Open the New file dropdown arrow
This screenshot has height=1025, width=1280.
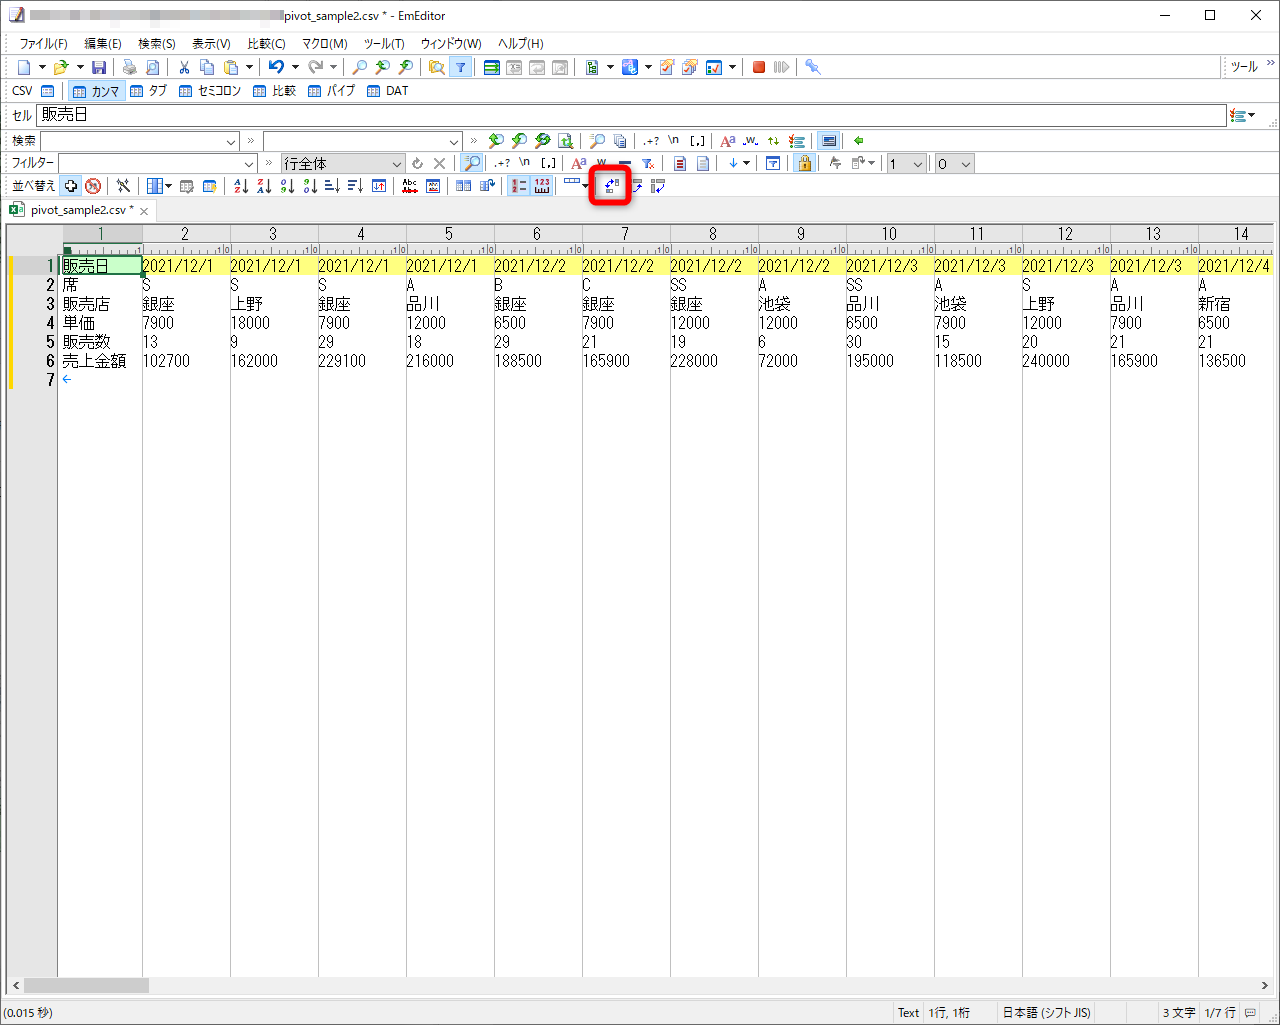click(42, 67)
